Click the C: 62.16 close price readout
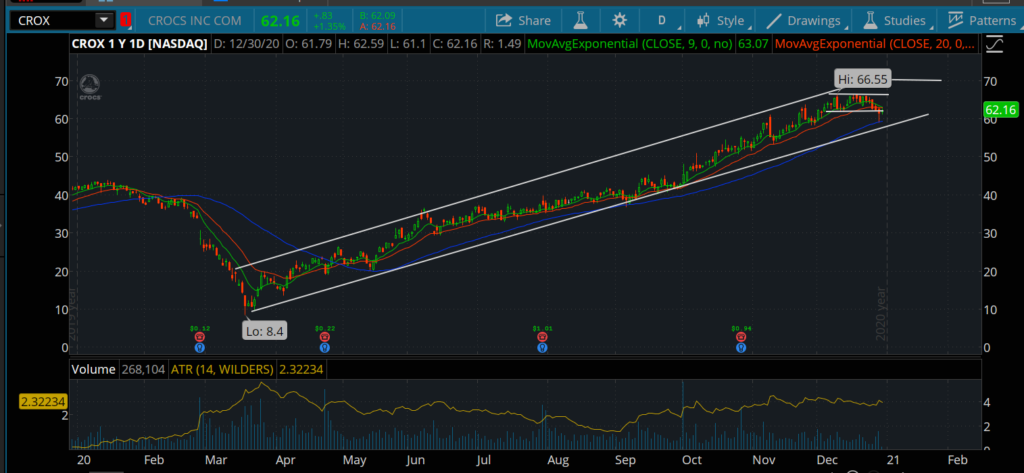 tap(455, 44)
